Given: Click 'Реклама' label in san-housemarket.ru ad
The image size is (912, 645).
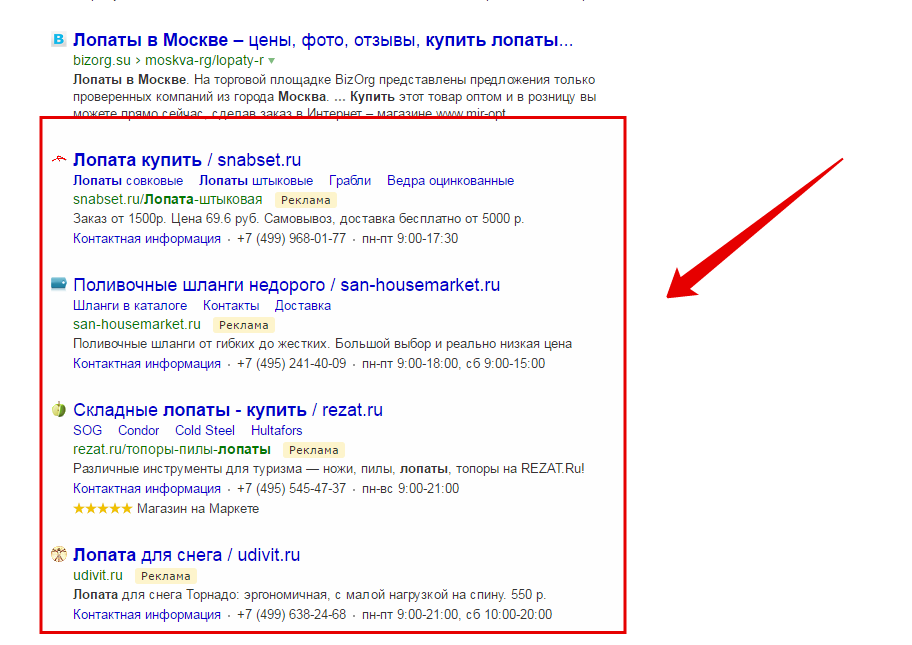Looking at the screenshot, I should point(244,325).
